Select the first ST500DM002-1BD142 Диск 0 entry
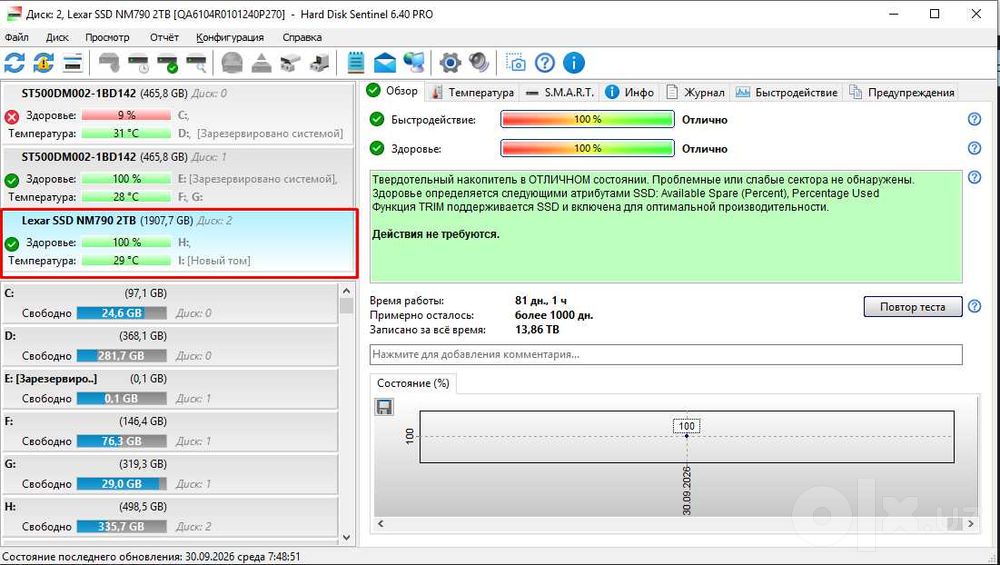 pos(178,114)
